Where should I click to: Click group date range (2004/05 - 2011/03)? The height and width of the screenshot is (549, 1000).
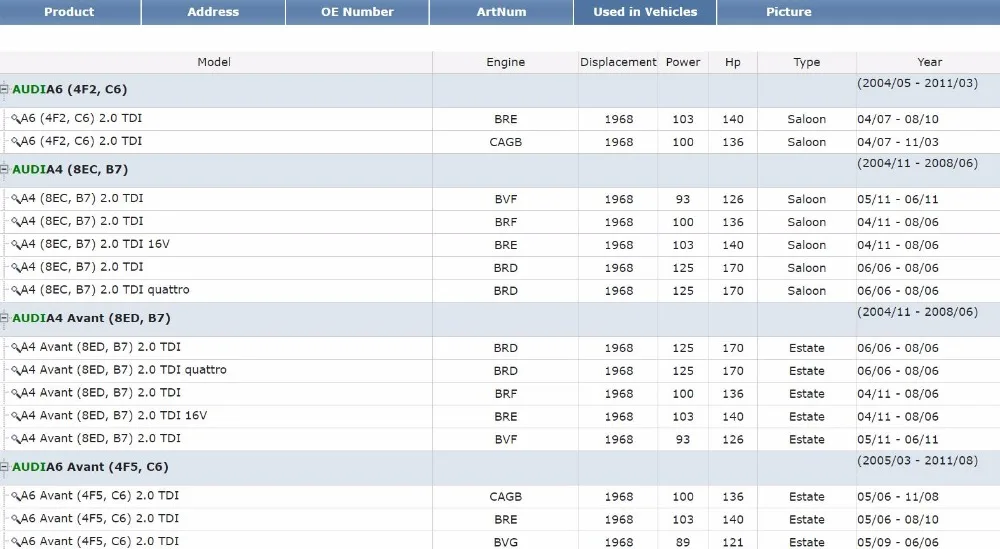click(917, 83)
